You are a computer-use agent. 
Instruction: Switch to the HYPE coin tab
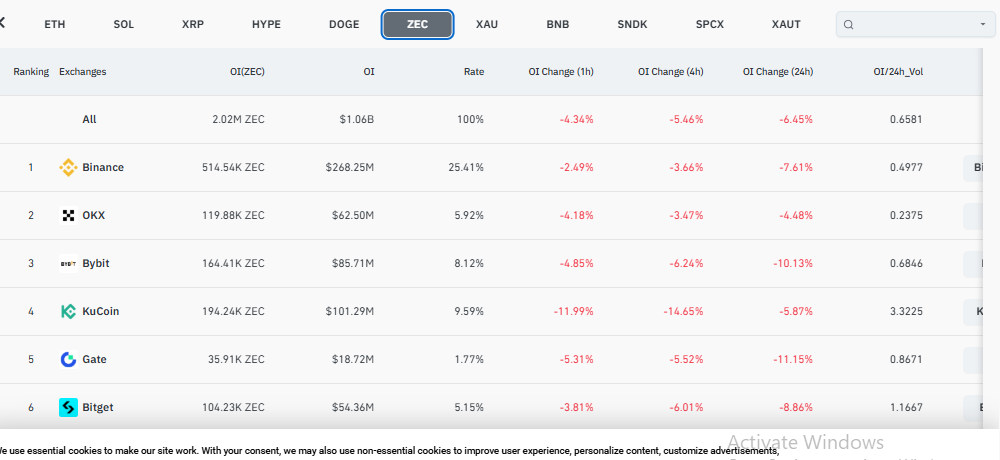(267, 25)
